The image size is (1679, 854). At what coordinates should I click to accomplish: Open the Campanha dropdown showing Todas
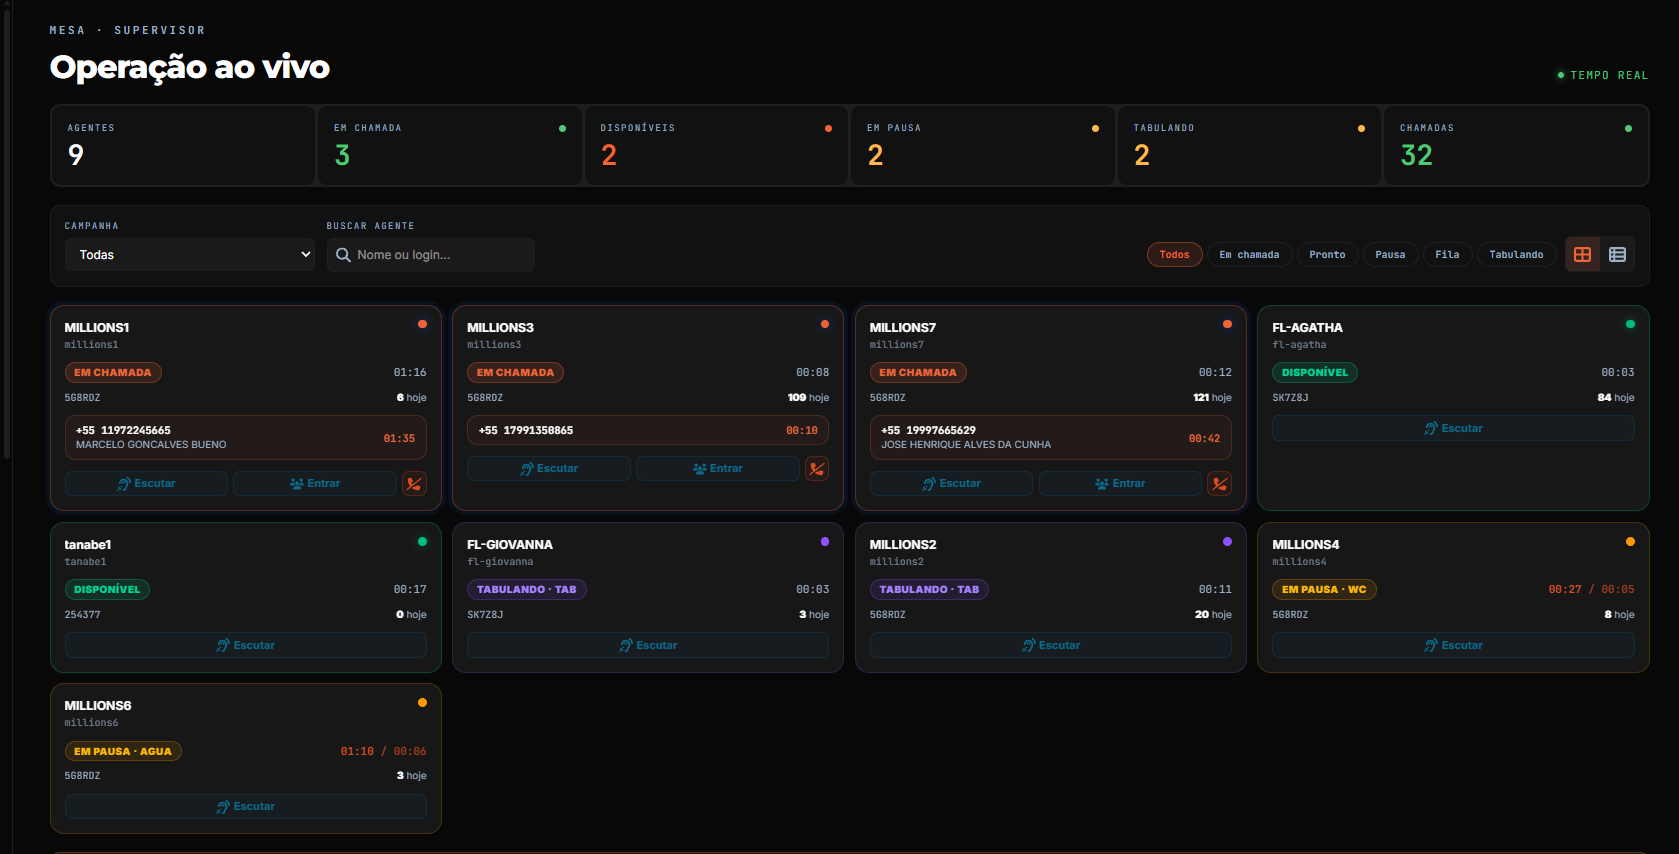(x=190, y=255)
